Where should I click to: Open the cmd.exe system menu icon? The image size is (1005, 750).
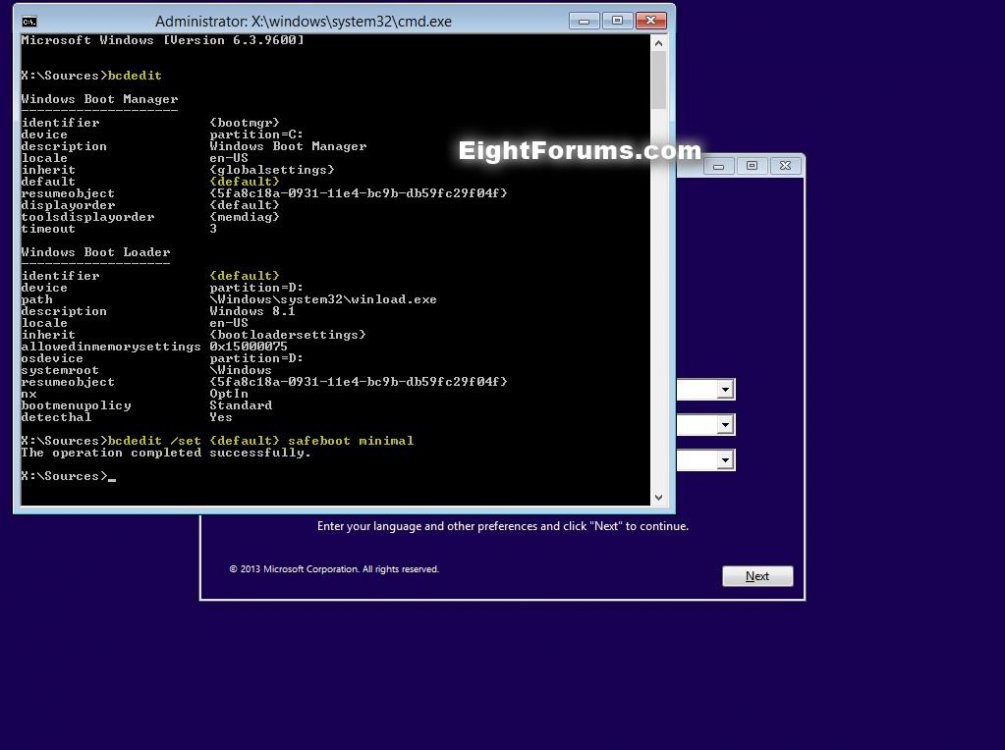coord(30,21)
